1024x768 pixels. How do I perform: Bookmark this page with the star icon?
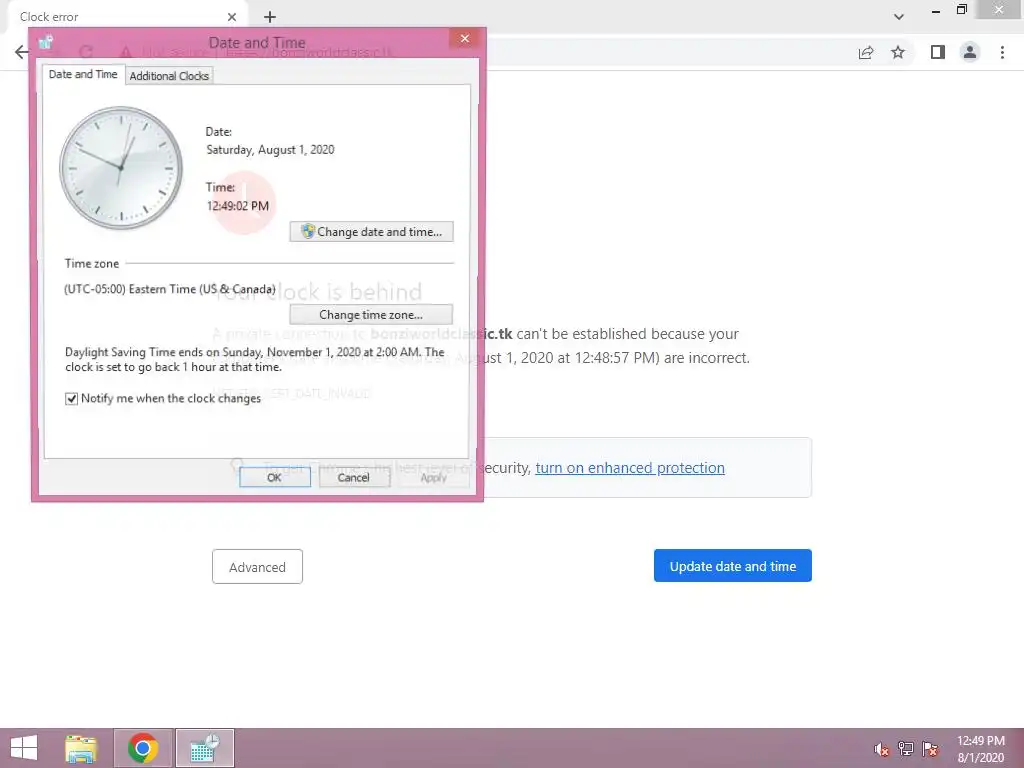pyautogui.click(x=898, y=52)
